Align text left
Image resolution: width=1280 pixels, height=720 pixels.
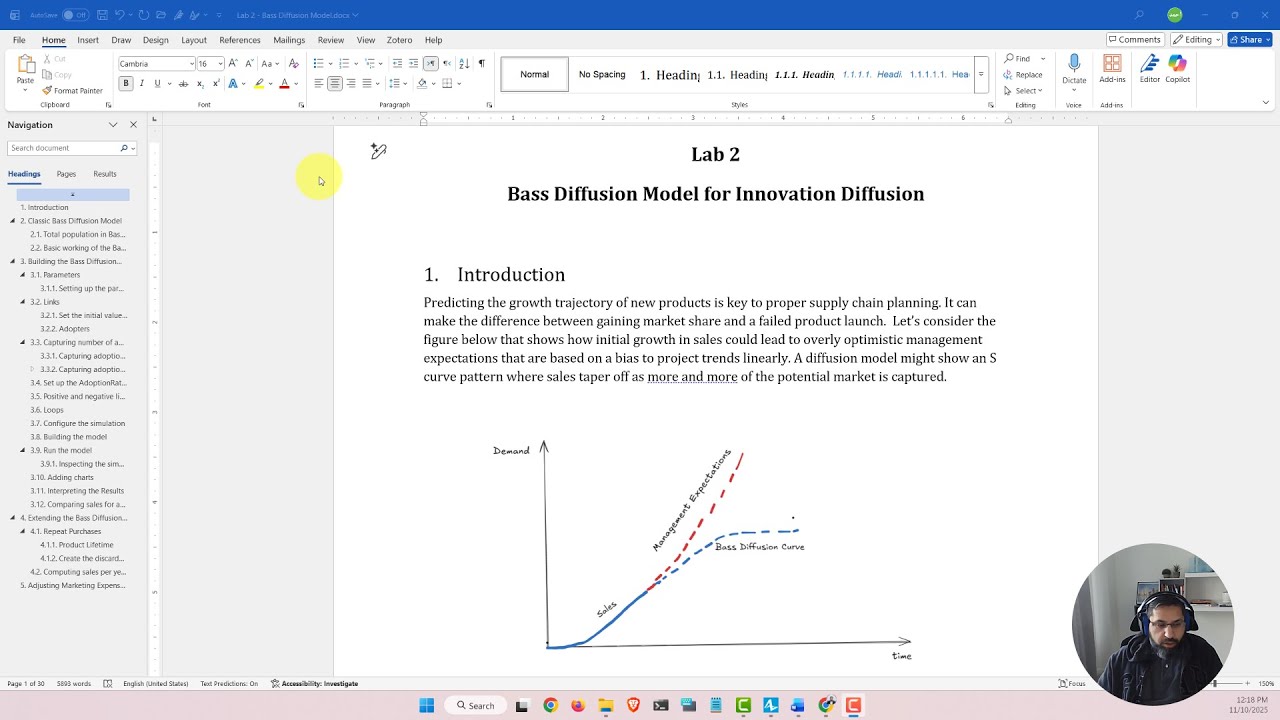[319, 83]
